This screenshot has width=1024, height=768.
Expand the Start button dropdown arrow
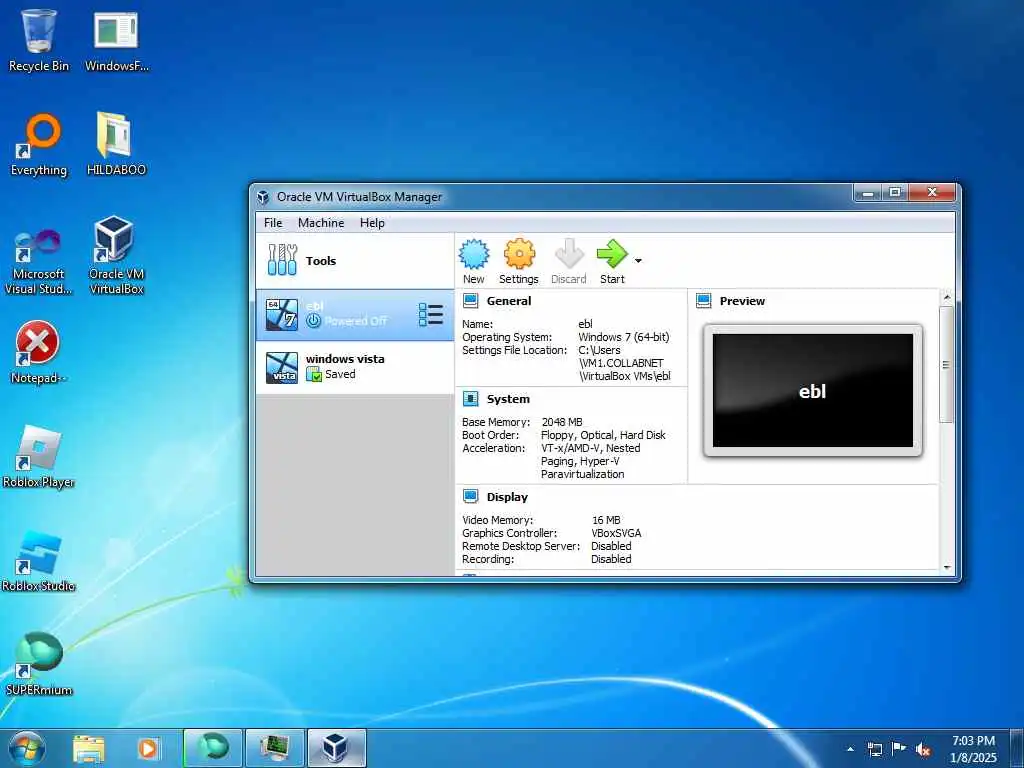[638, 261]
